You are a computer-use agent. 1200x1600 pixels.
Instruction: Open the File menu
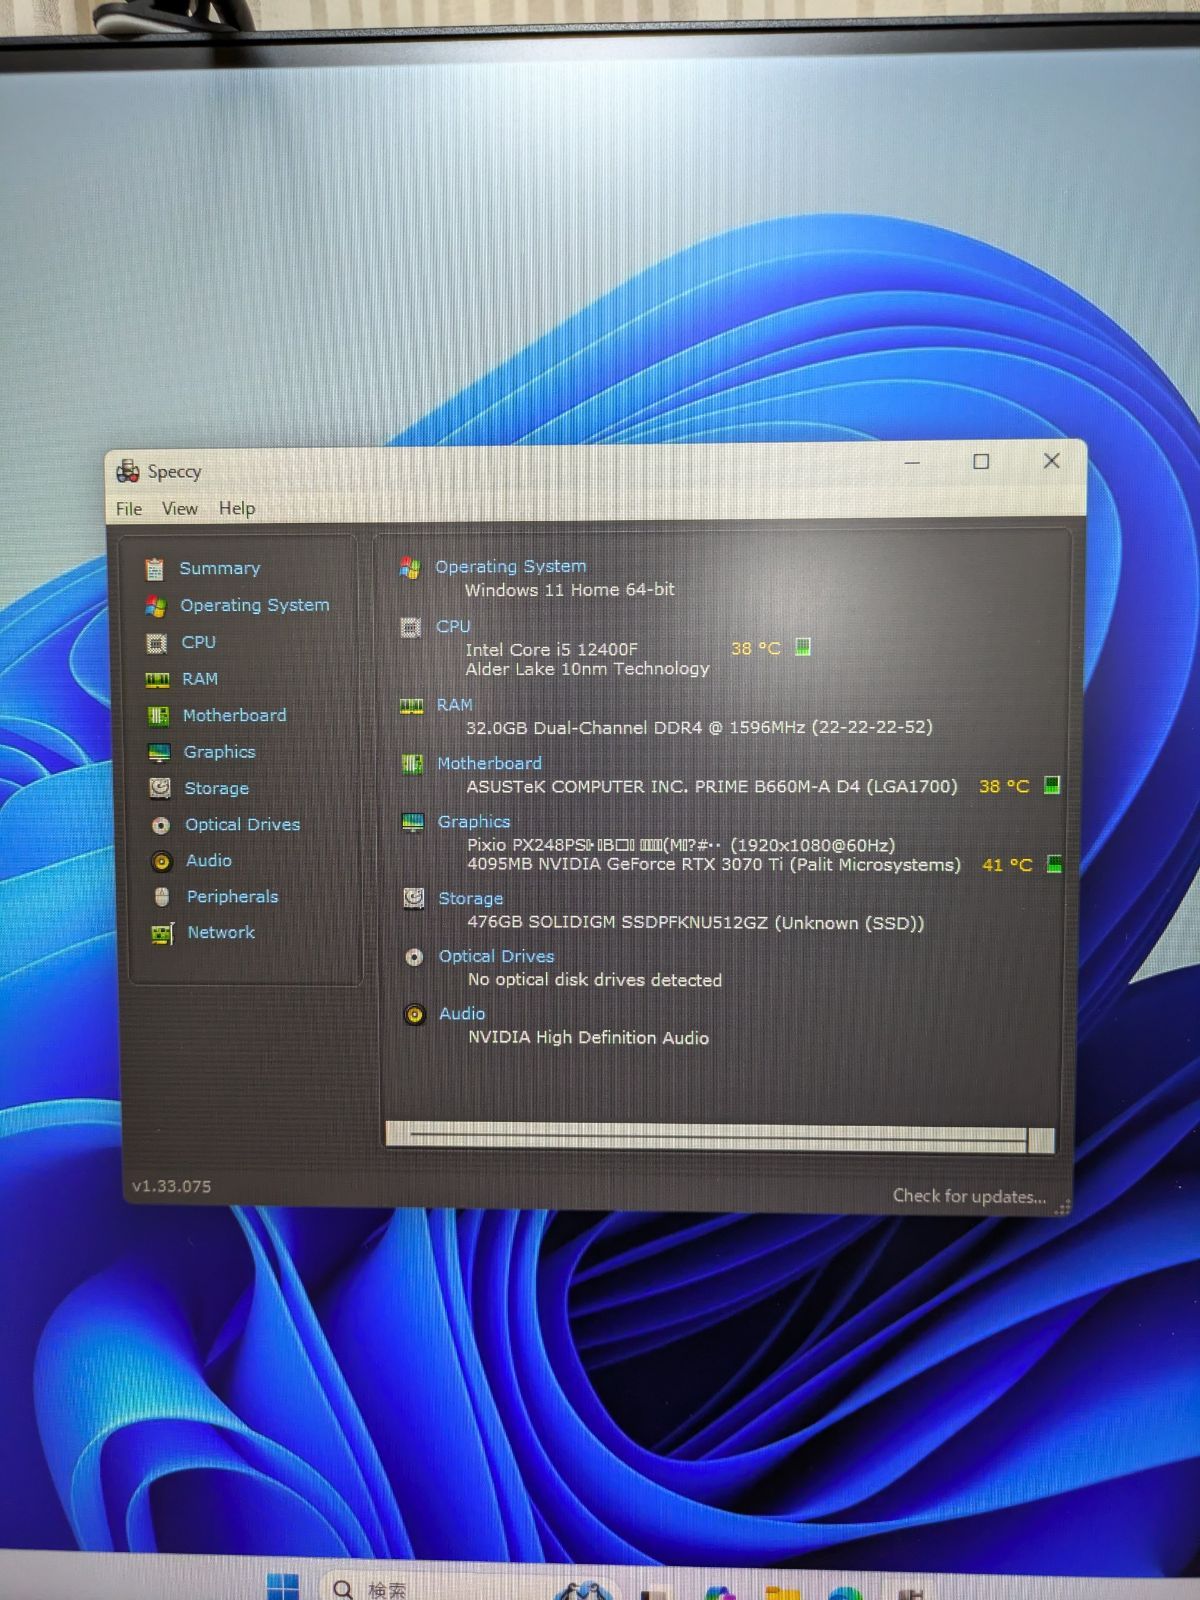pyautogui.click(x=129, y=508)
